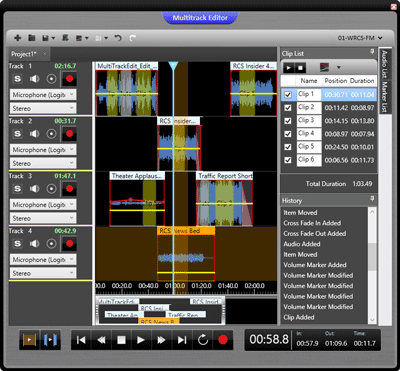Open Track 3 Microphone input dropdown
The image size is (400, 371).
[43, 205]
